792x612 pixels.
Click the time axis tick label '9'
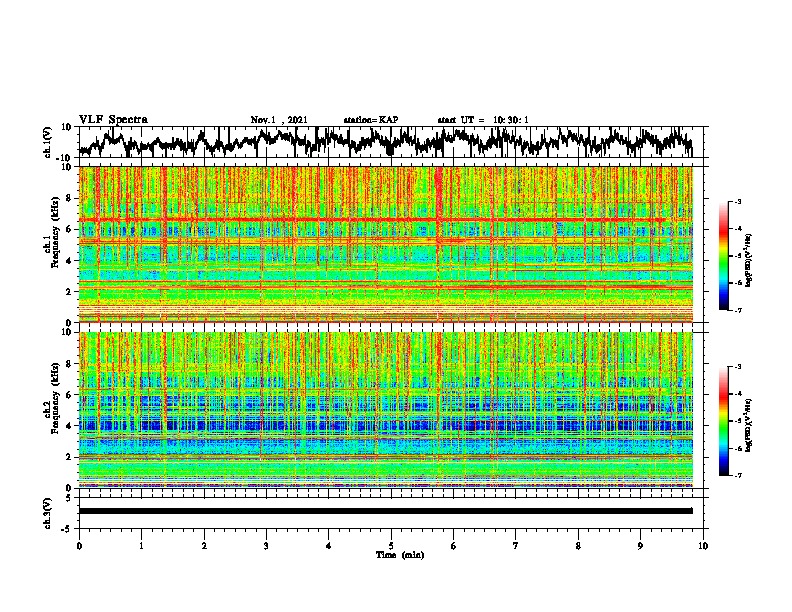640,546
